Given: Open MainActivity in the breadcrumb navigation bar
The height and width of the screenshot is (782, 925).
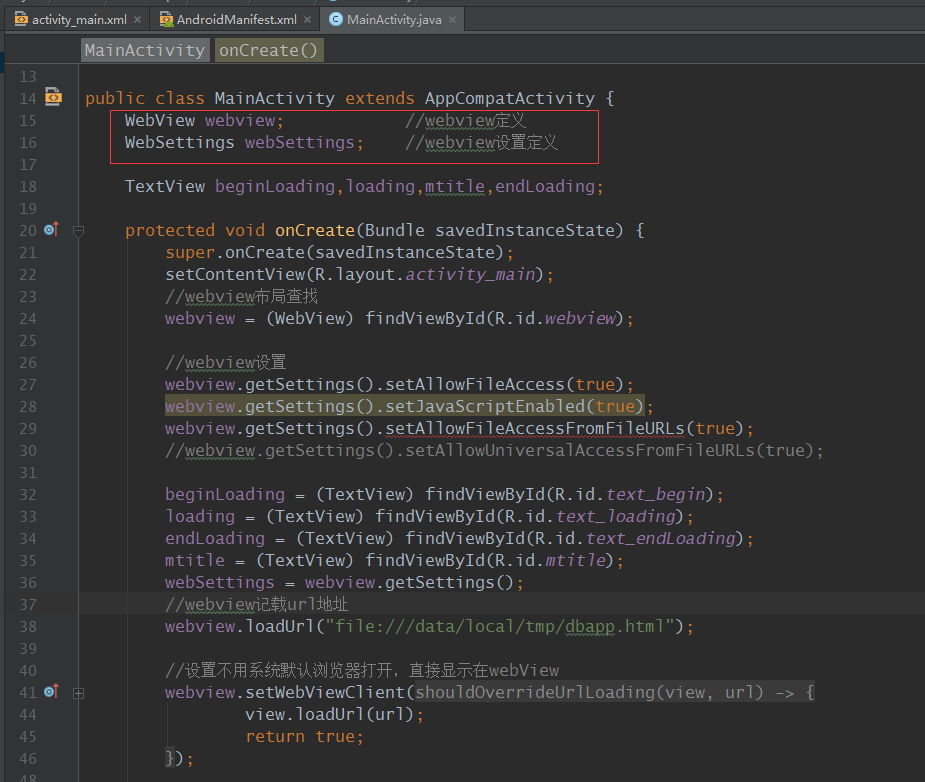Looking at the screenshot, I should (x=144, y=48).
